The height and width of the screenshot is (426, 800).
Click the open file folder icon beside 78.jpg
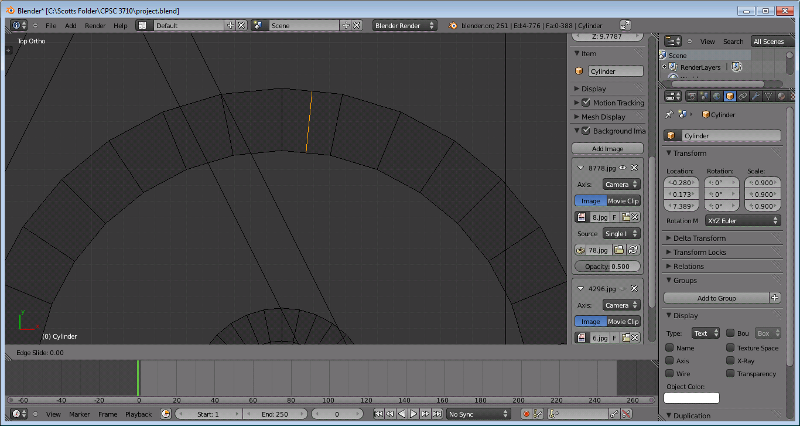(x=619, y=250)
